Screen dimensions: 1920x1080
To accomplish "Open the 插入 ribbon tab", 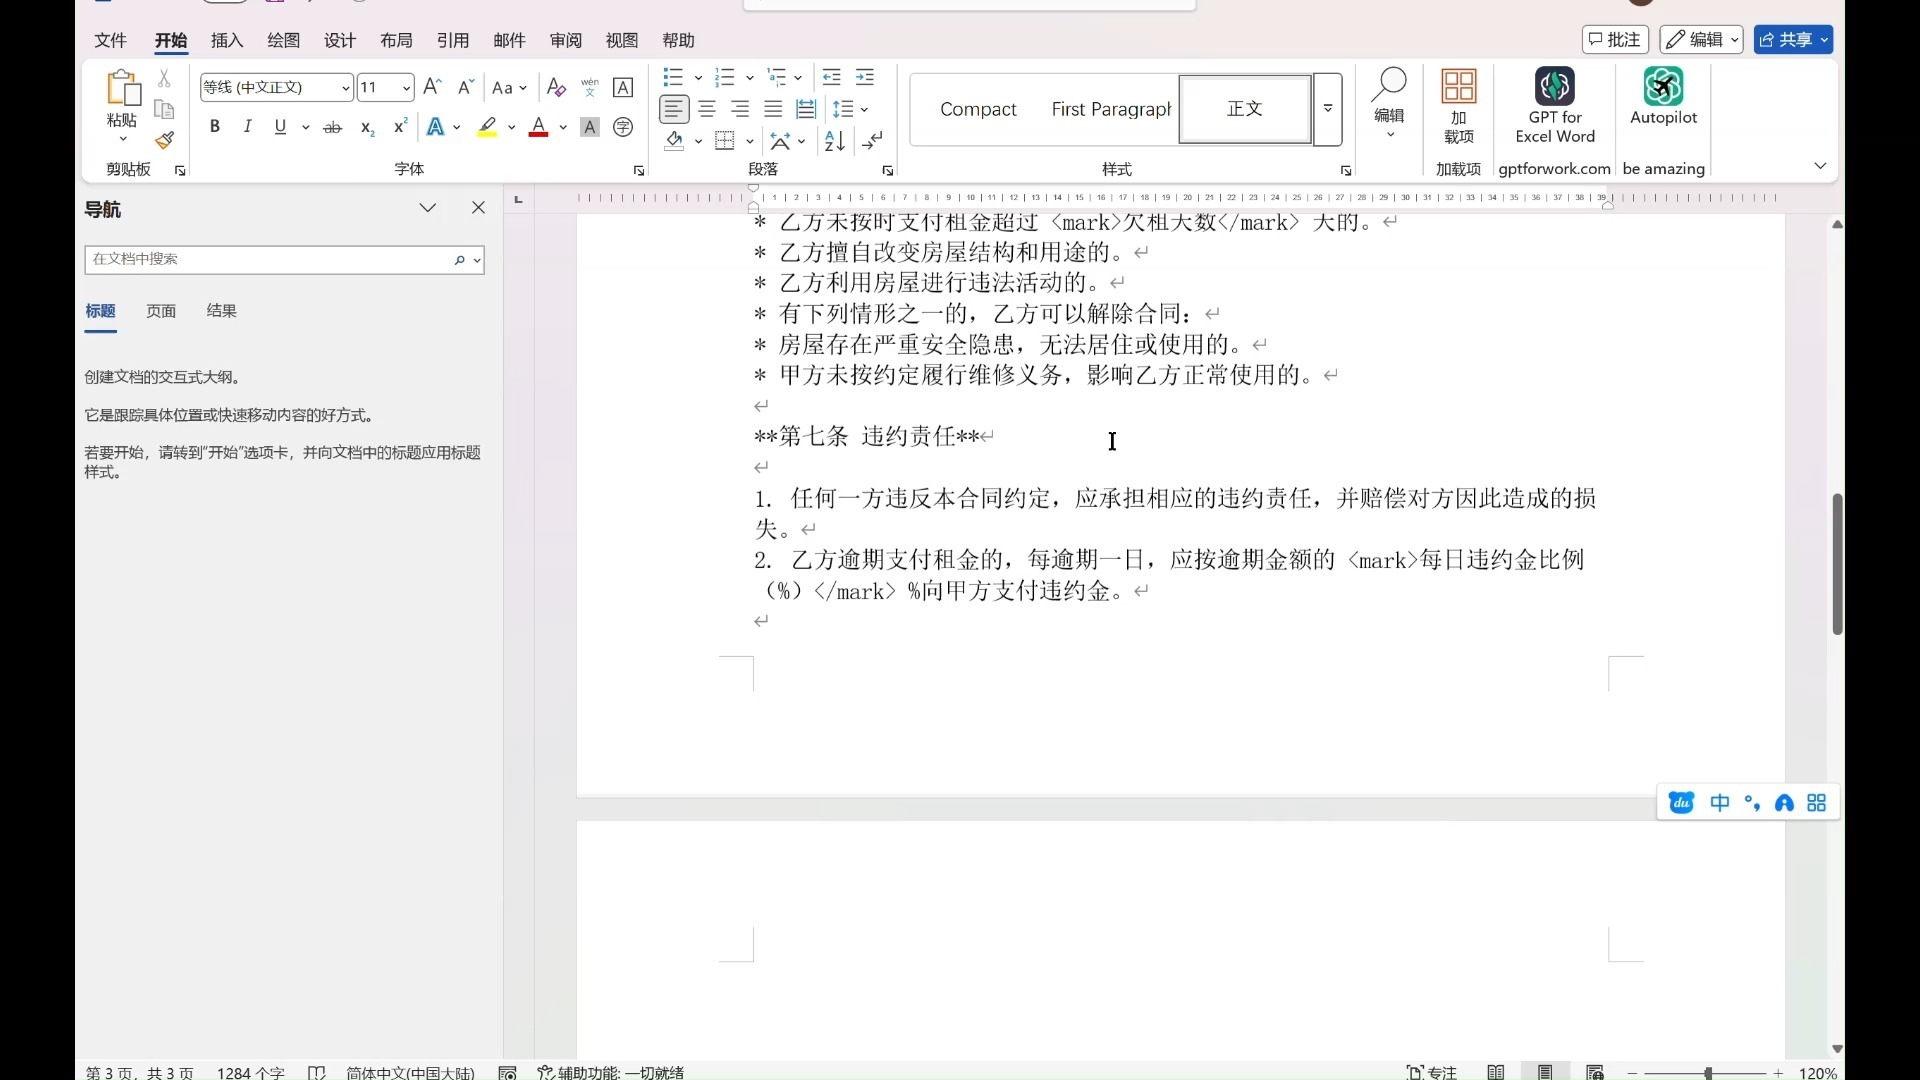I will (x=227, y=40).
